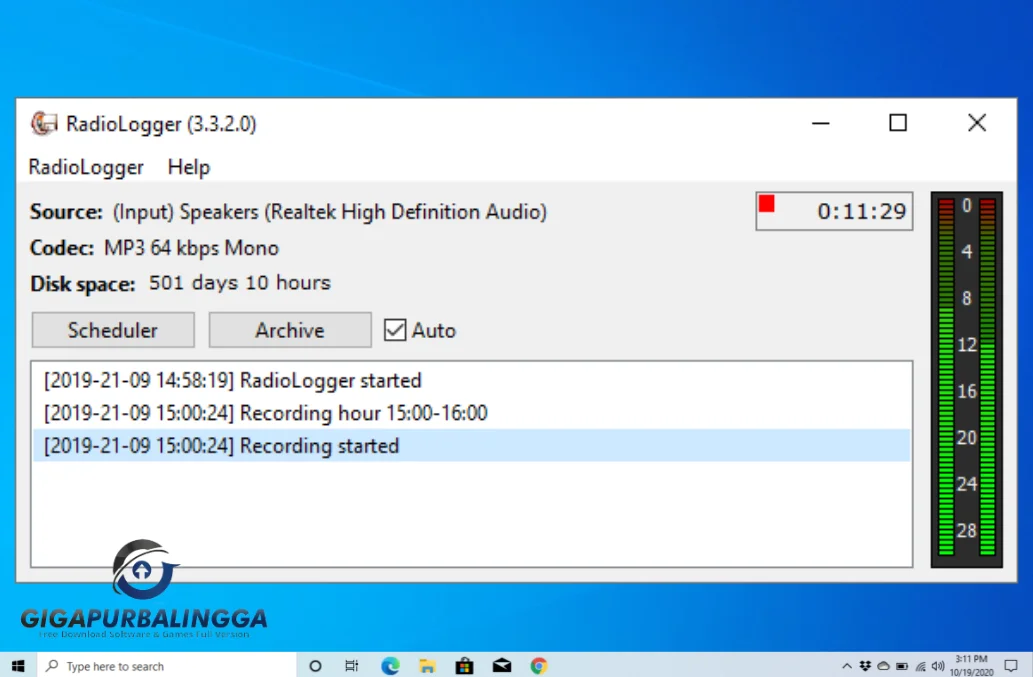Open Microsoft Store from the taskbar
This screenshot has width=1033, height=677.
464,666
